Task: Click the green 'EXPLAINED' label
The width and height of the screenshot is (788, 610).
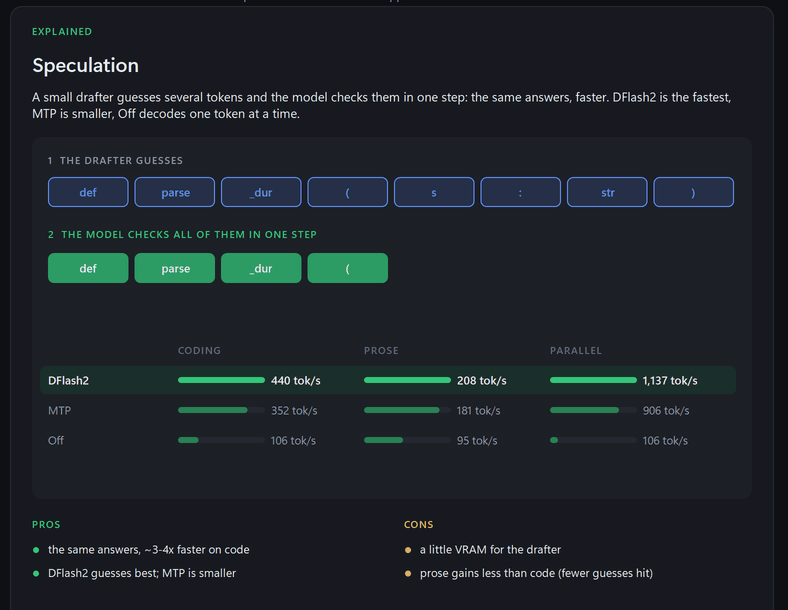Action: 62,31
